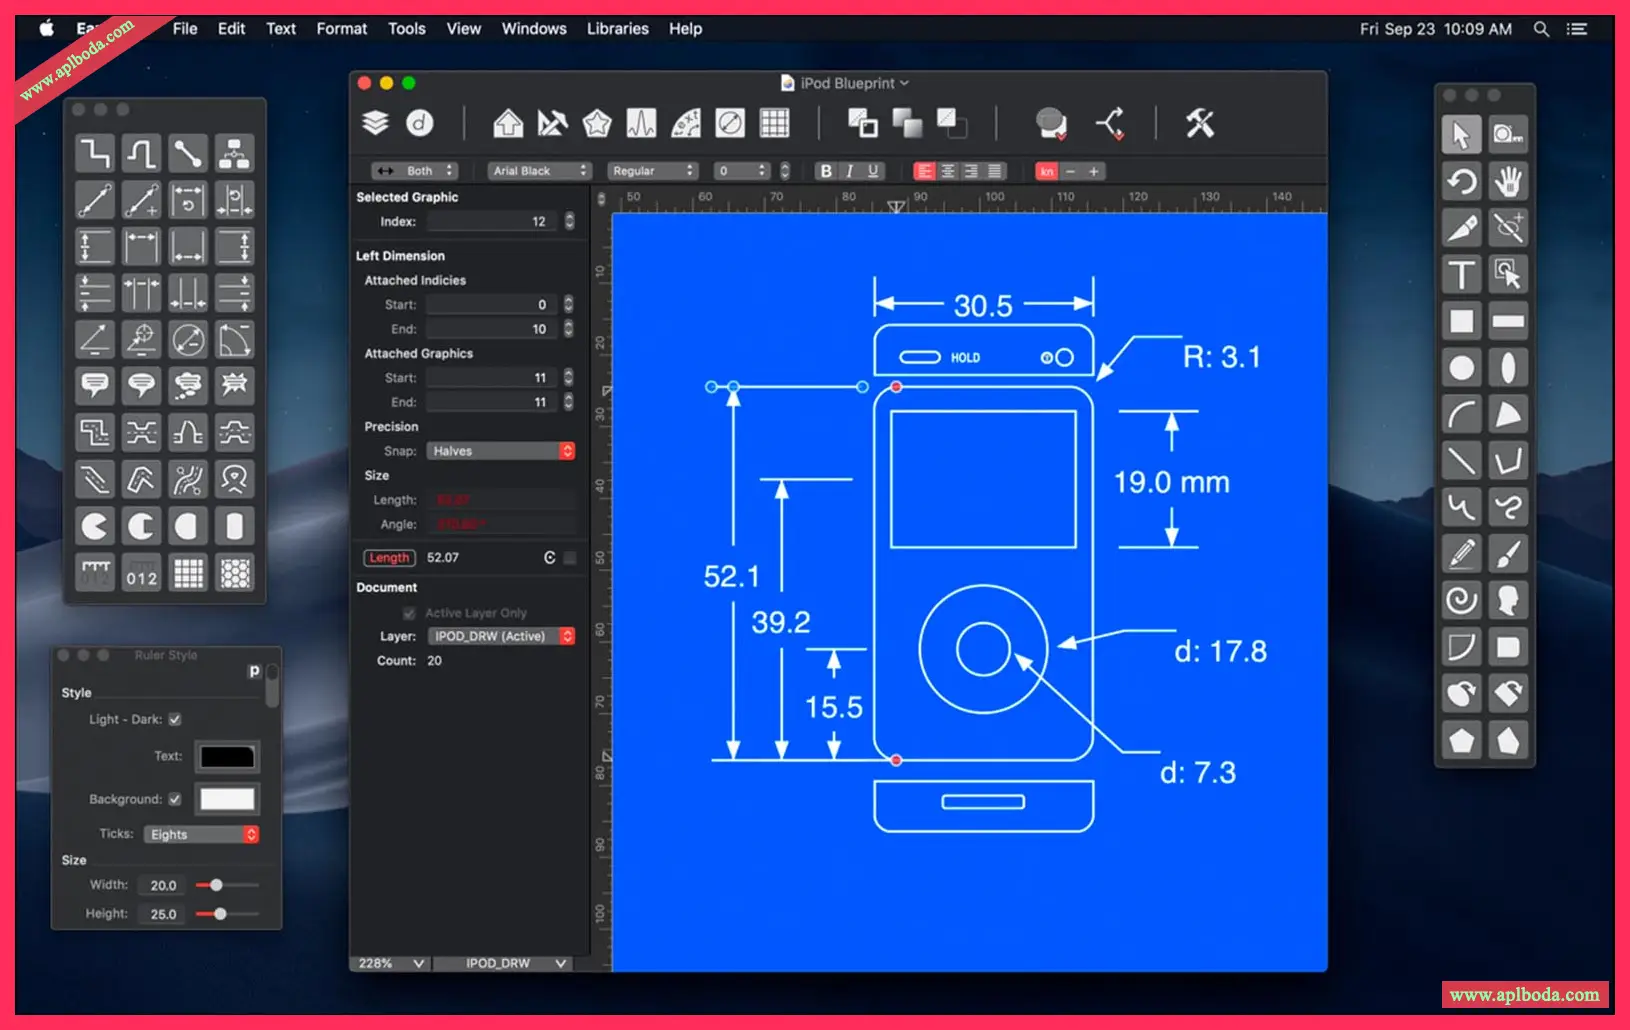Select the staircase connector tool
This screenshot has height=1030, width=1630.
click(x=95, y=153)
